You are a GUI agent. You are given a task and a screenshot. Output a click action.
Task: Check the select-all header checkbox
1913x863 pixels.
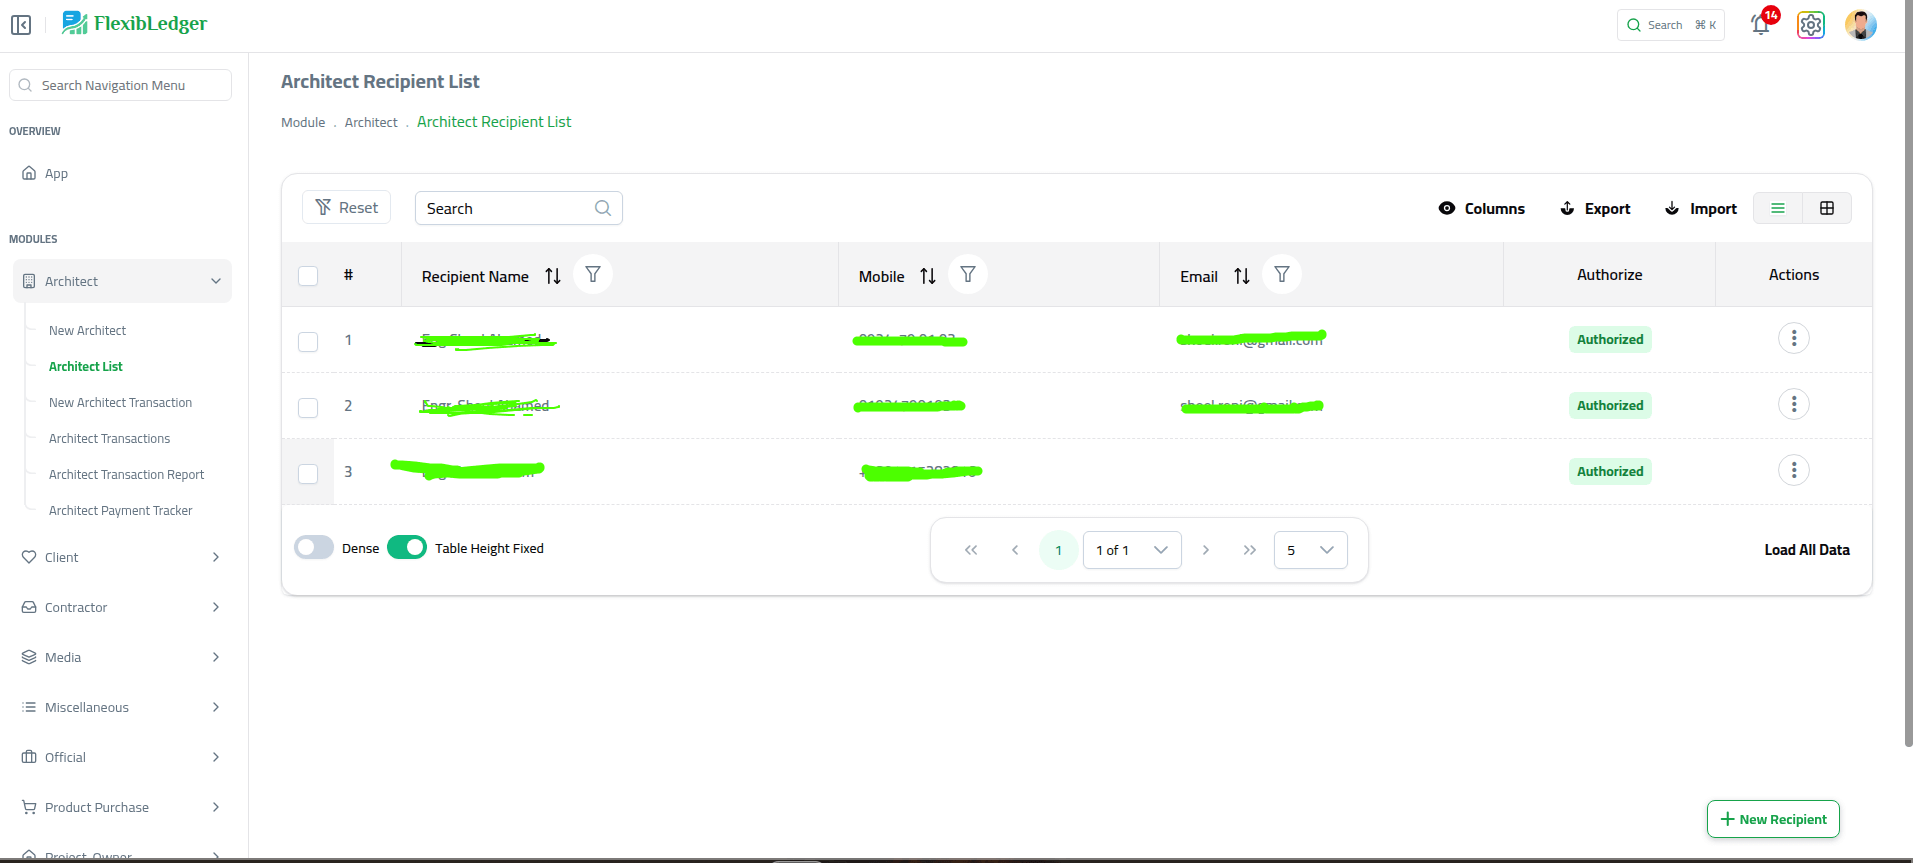308,276
